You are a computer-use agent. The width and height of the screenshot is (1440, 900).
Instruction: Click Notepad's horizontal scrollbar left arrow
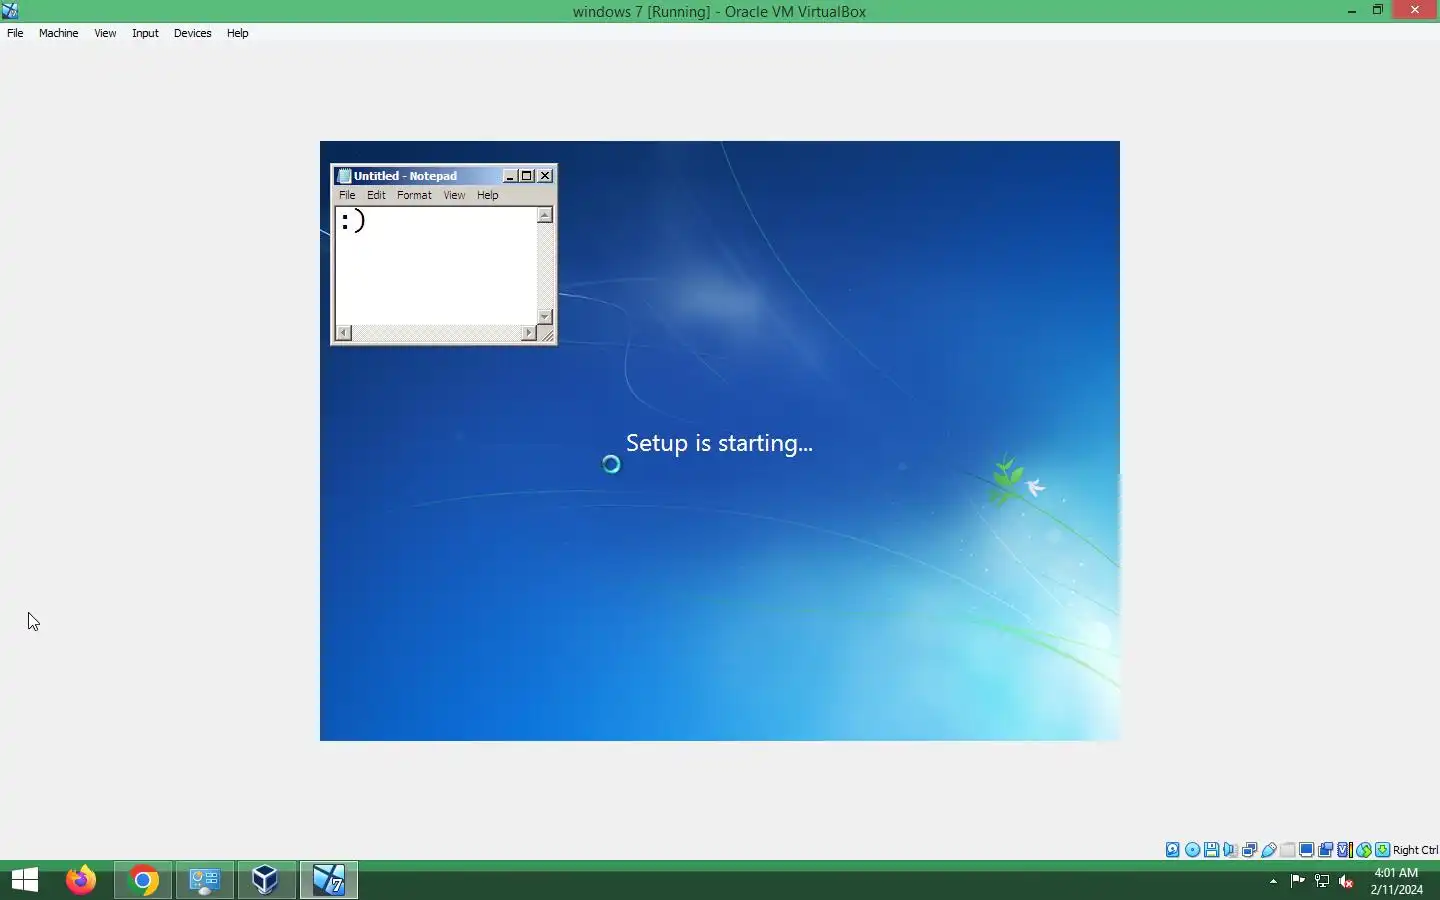[x=343, y=333]
